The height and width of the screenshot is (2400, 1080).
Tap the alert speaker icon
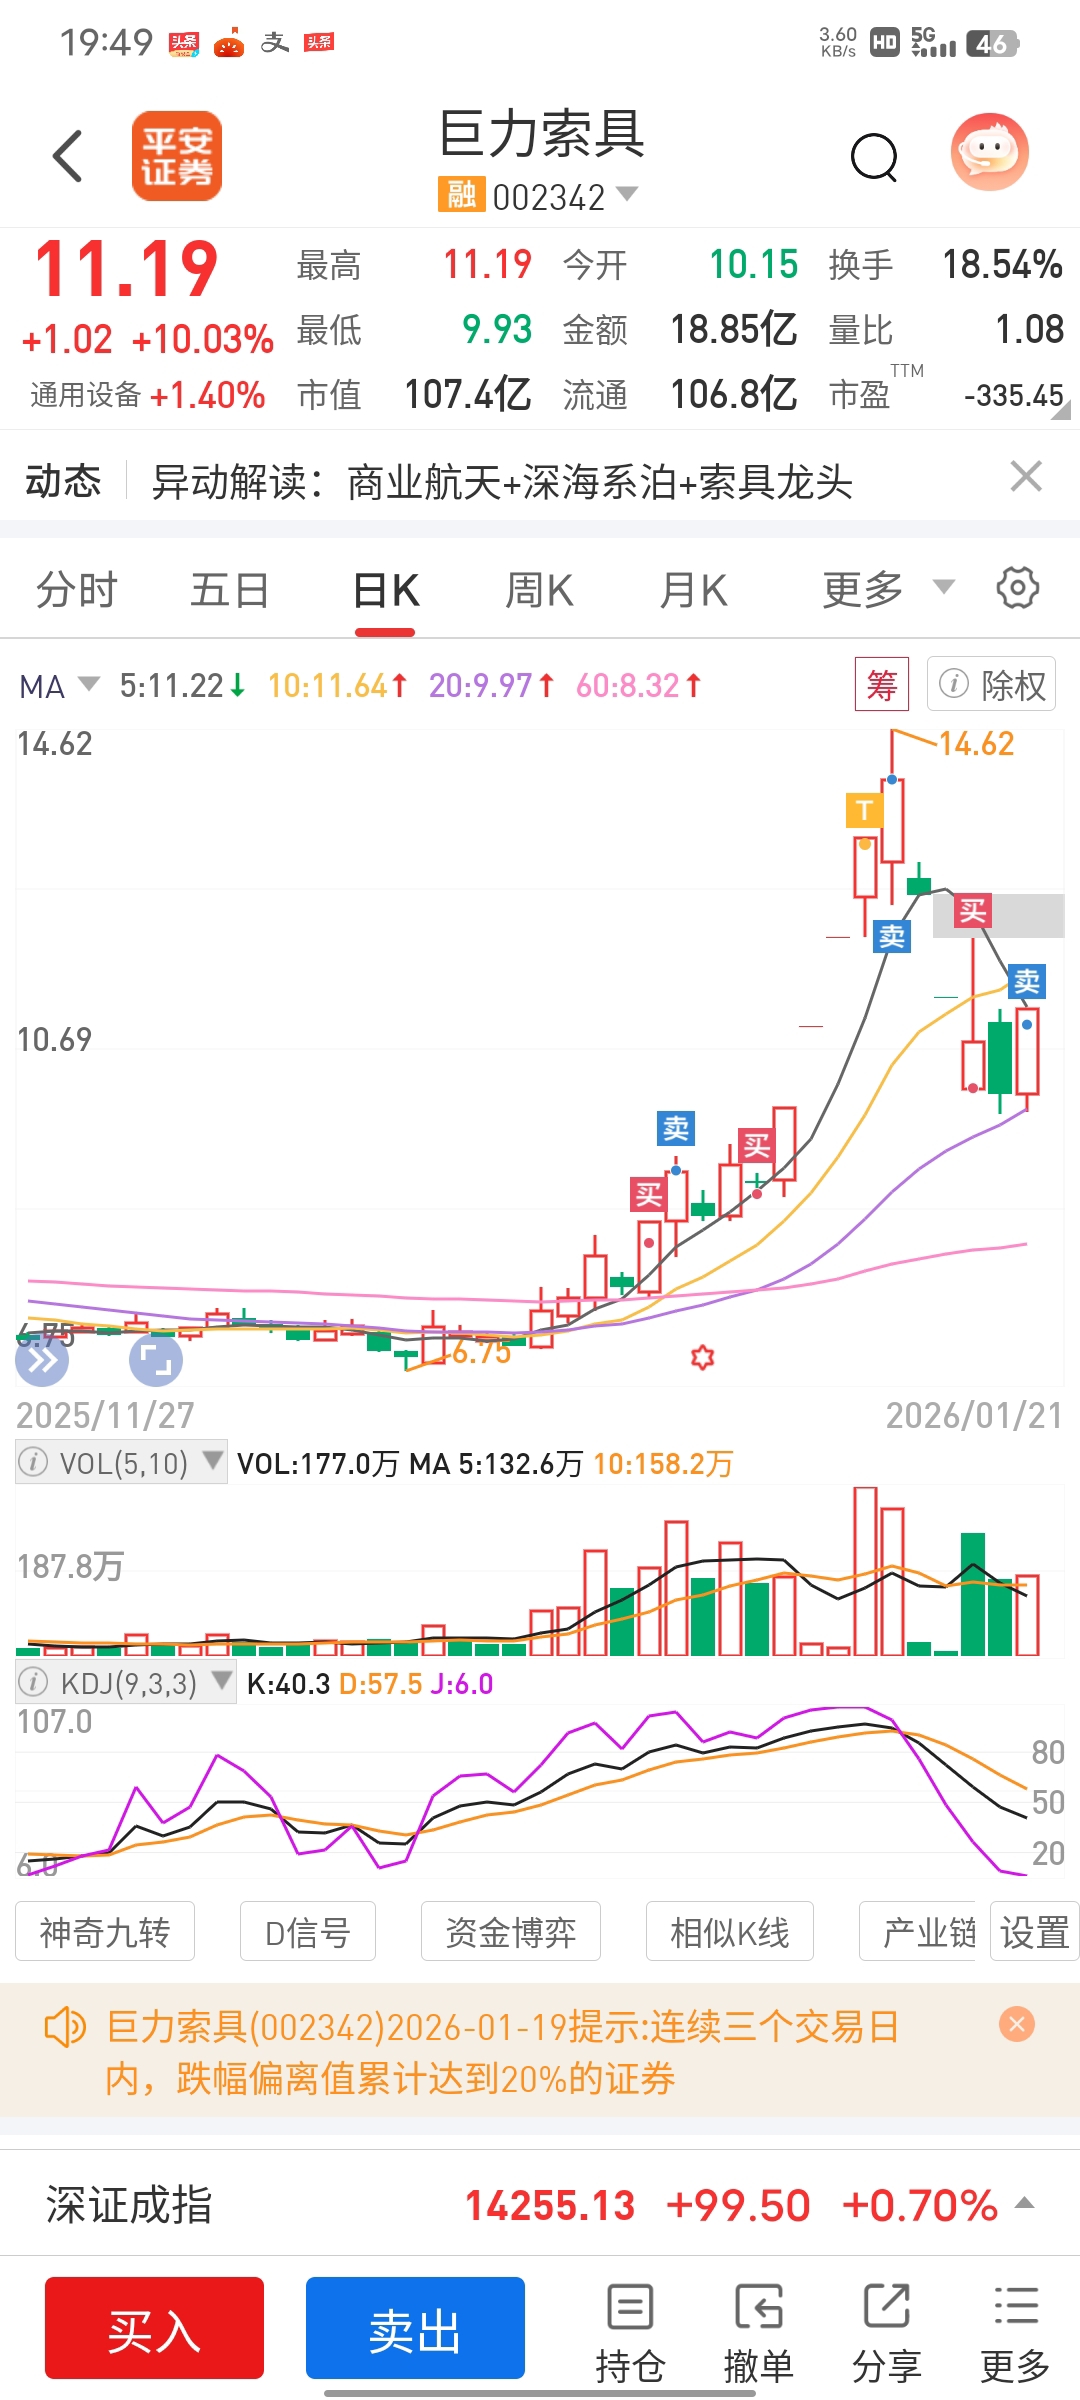coord(66,2027)
